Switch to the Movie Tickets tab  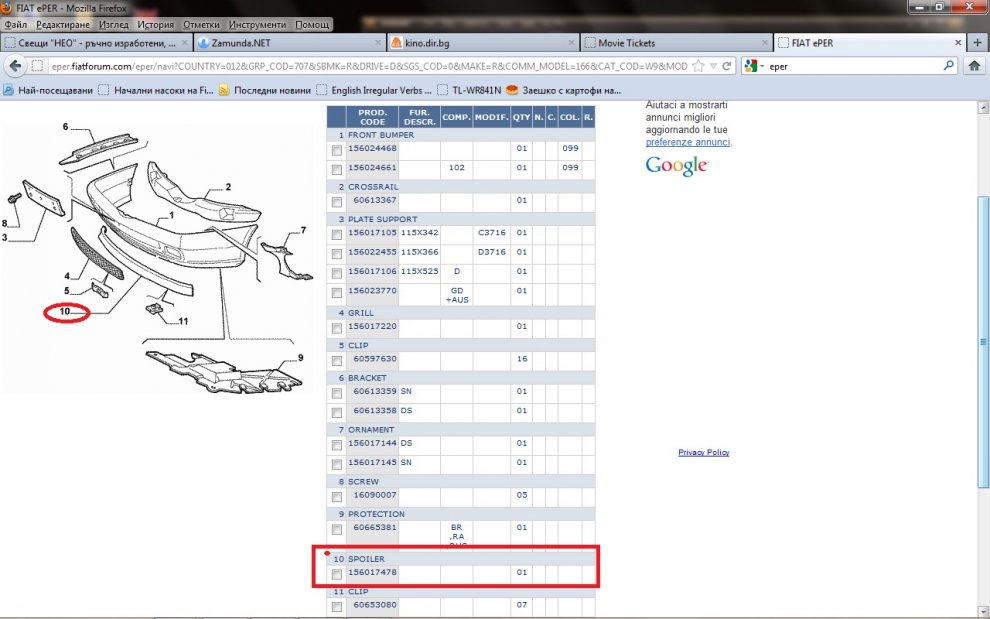tap(626, 43)
